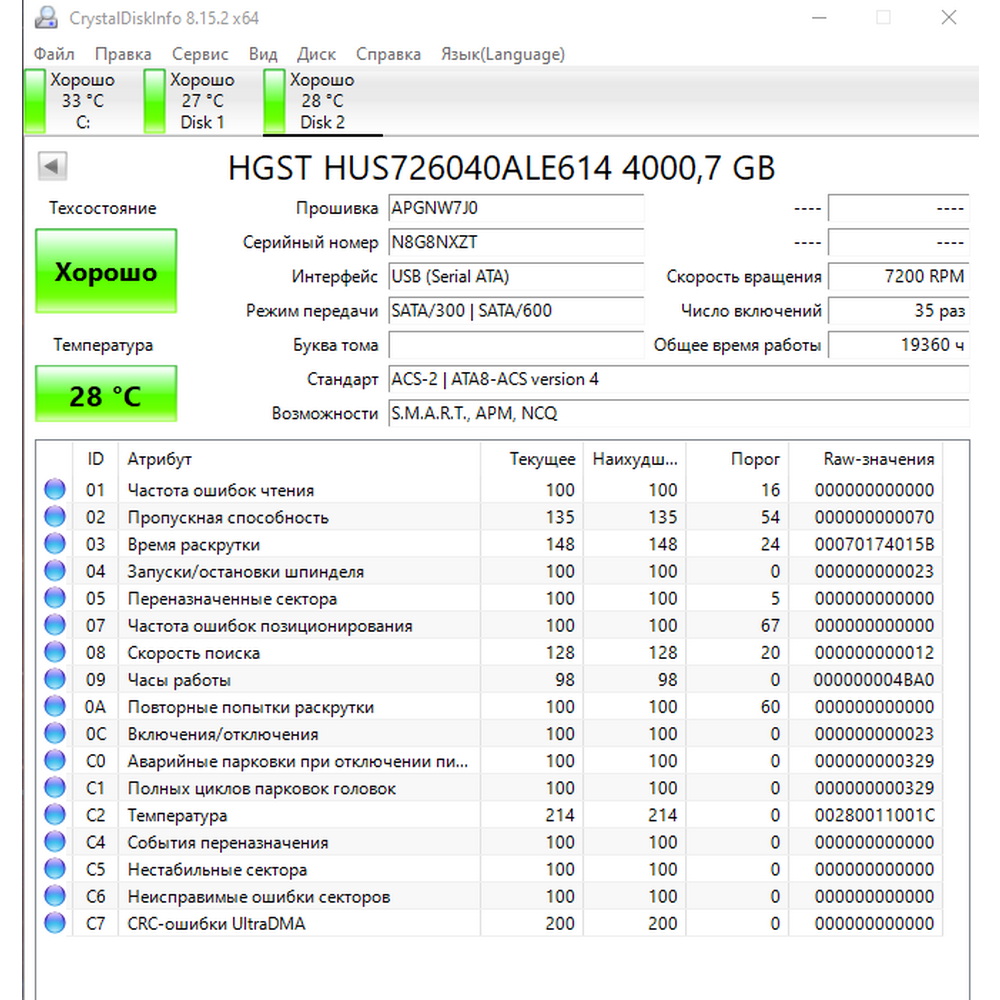Image resolution: width=1000 pixels, height=1000 pixels.
Task: Click raw value 00070174015B
Action: click(x=874, y=544)
